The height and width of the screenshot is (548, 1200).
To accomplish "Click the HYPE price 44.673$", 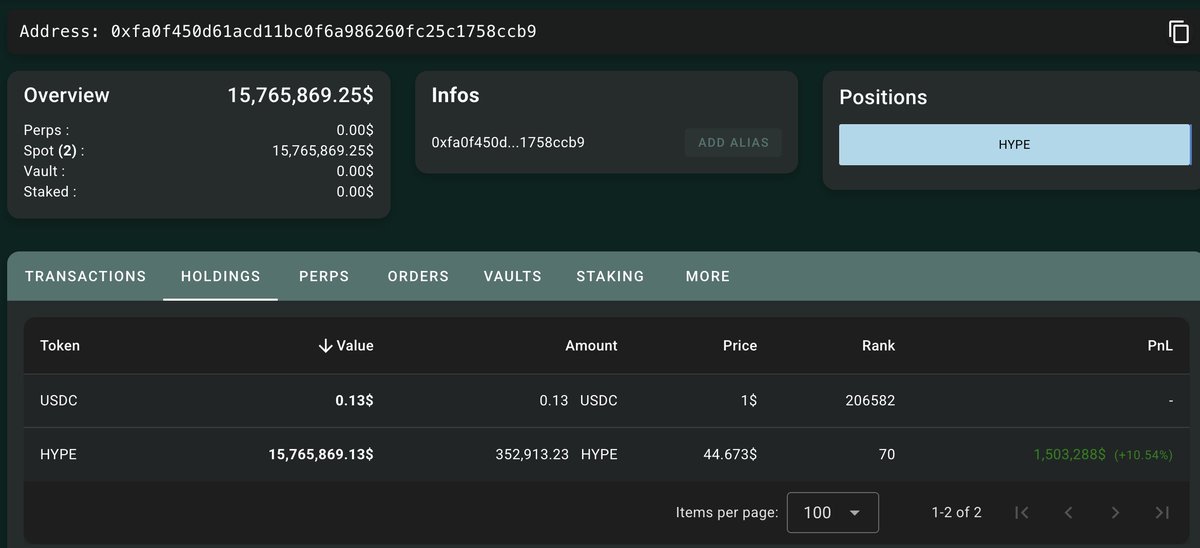I will [730, 454].
